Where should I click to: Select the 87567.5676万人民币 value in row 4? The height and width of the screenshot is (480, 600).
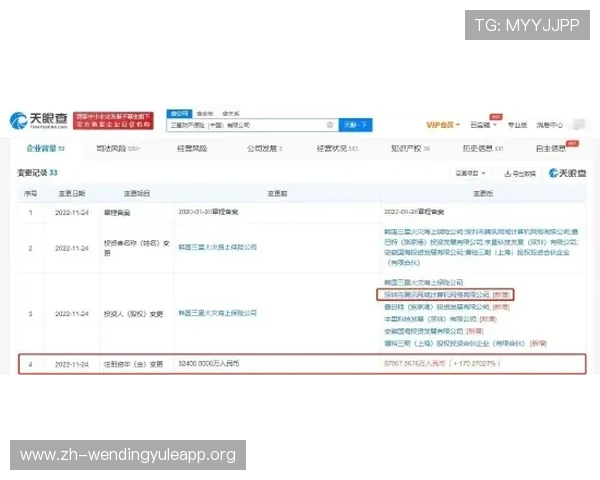coord(414,363)
